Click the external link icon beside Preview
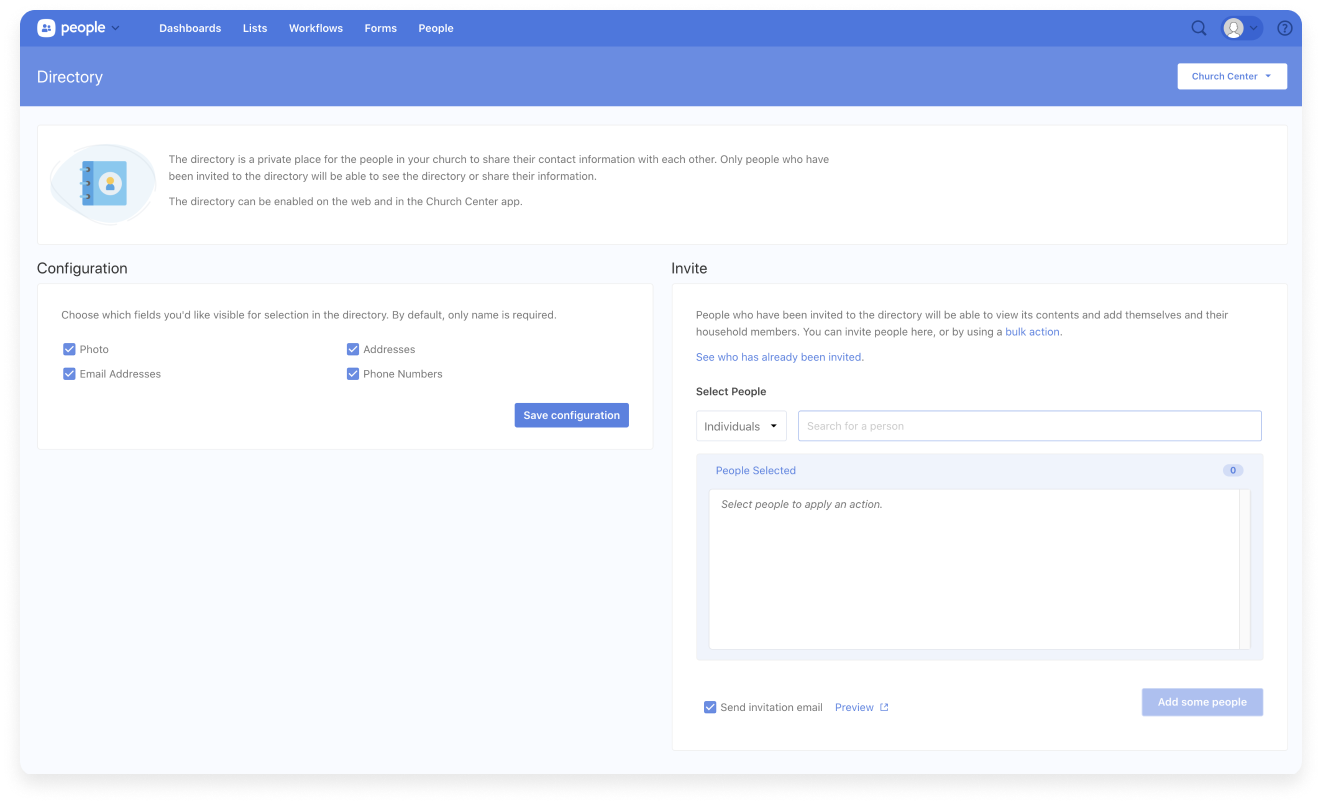 [885, 707]
